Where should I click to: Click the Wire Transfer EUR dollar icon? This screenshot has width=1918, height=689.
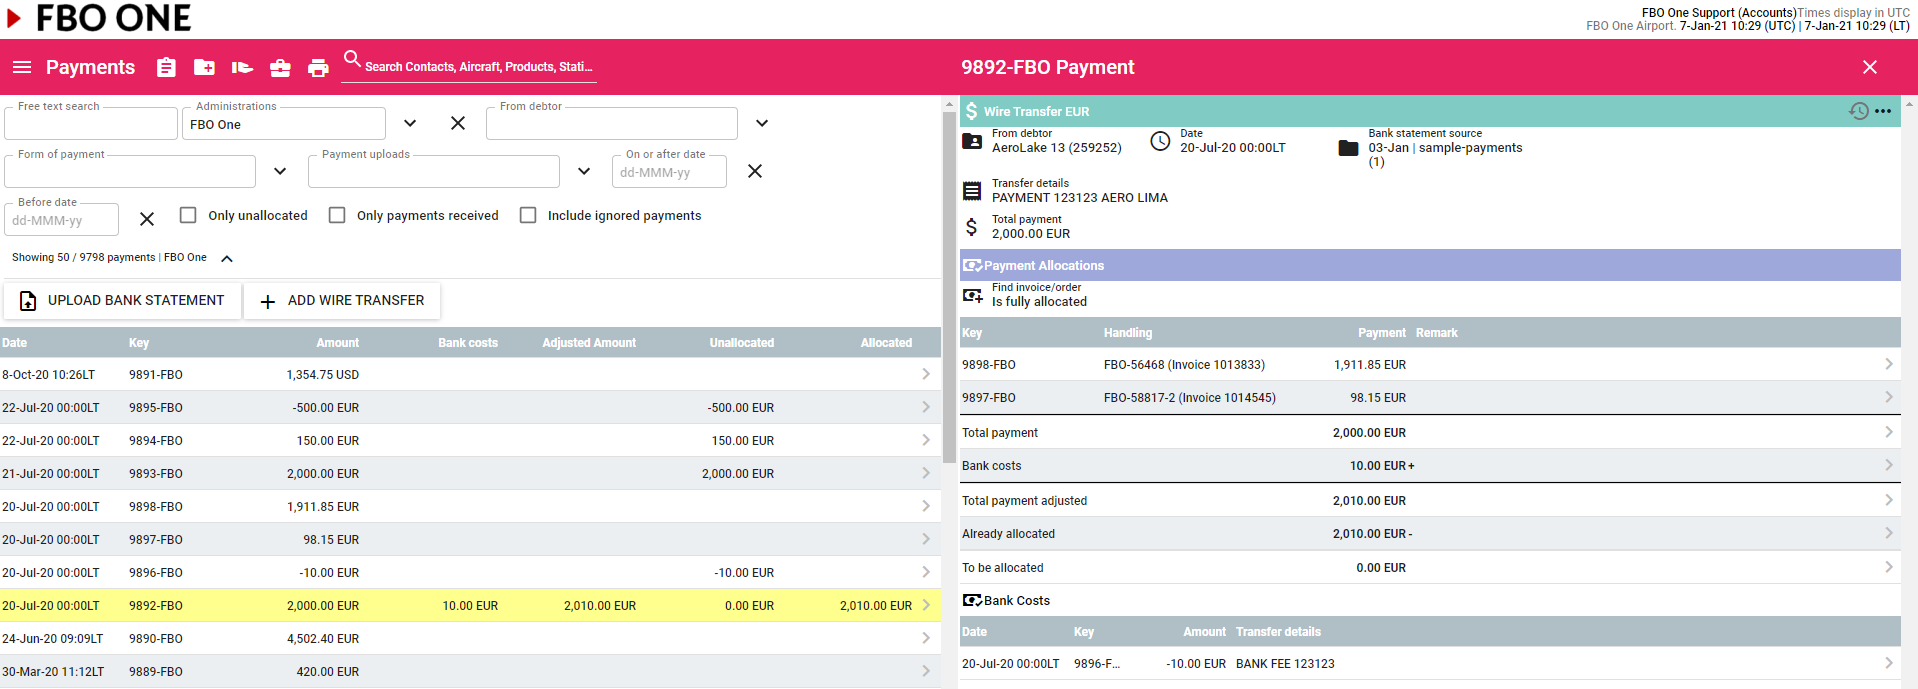[x=971, y=111]
